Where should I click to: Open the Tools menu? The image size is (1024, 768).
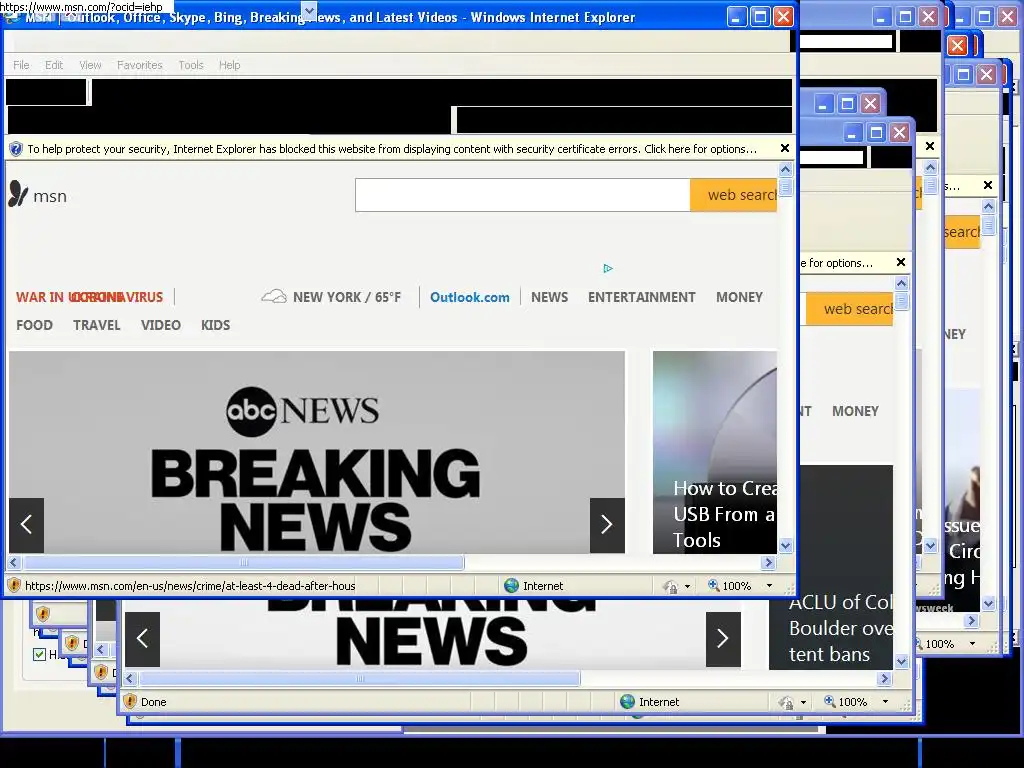click(x=191, y=65)
